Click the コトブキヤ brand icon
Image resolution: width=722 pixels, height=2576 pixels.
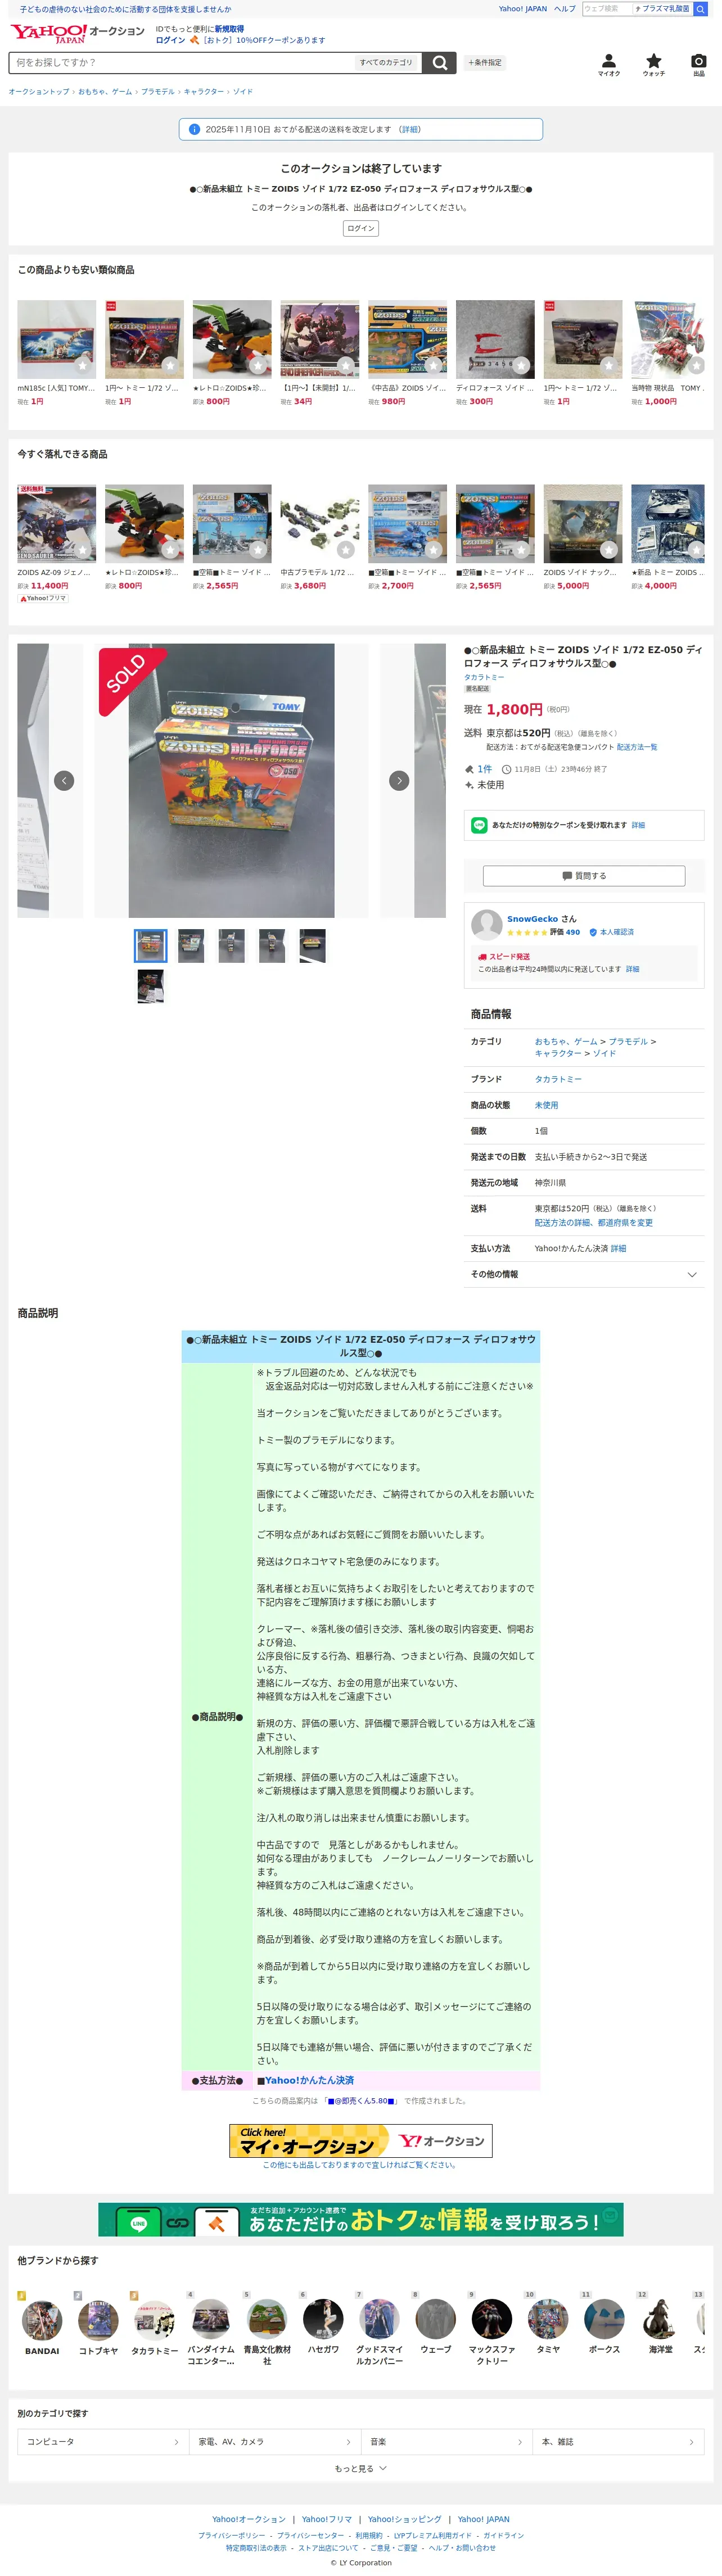point(98,2321)
